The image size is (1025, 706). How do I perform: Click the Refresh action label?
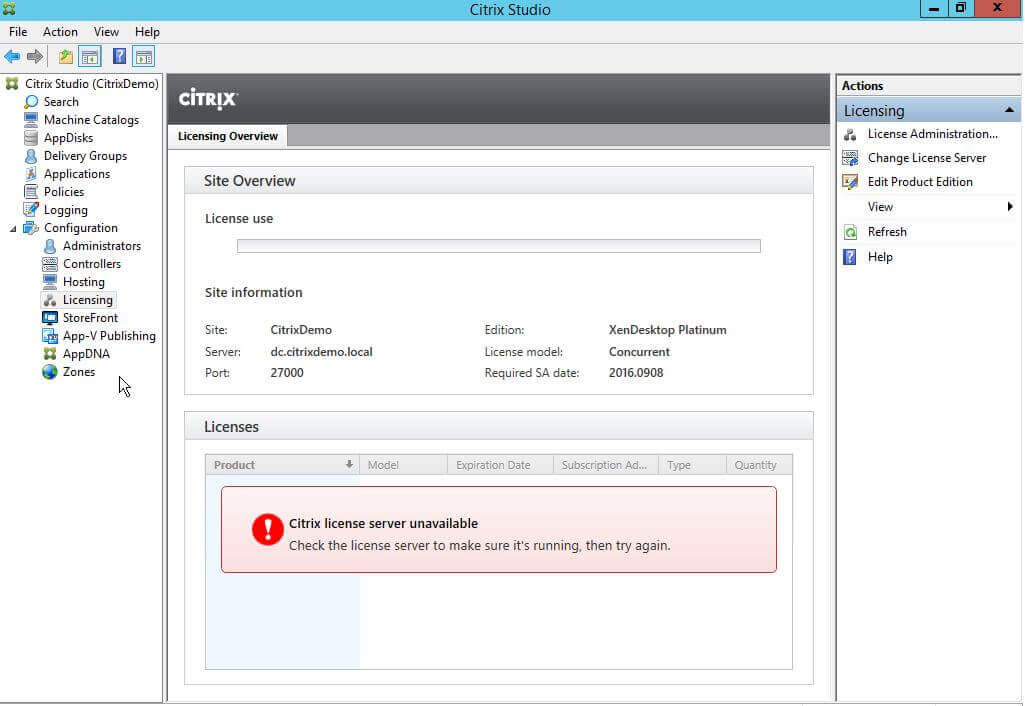click(886, 232)
